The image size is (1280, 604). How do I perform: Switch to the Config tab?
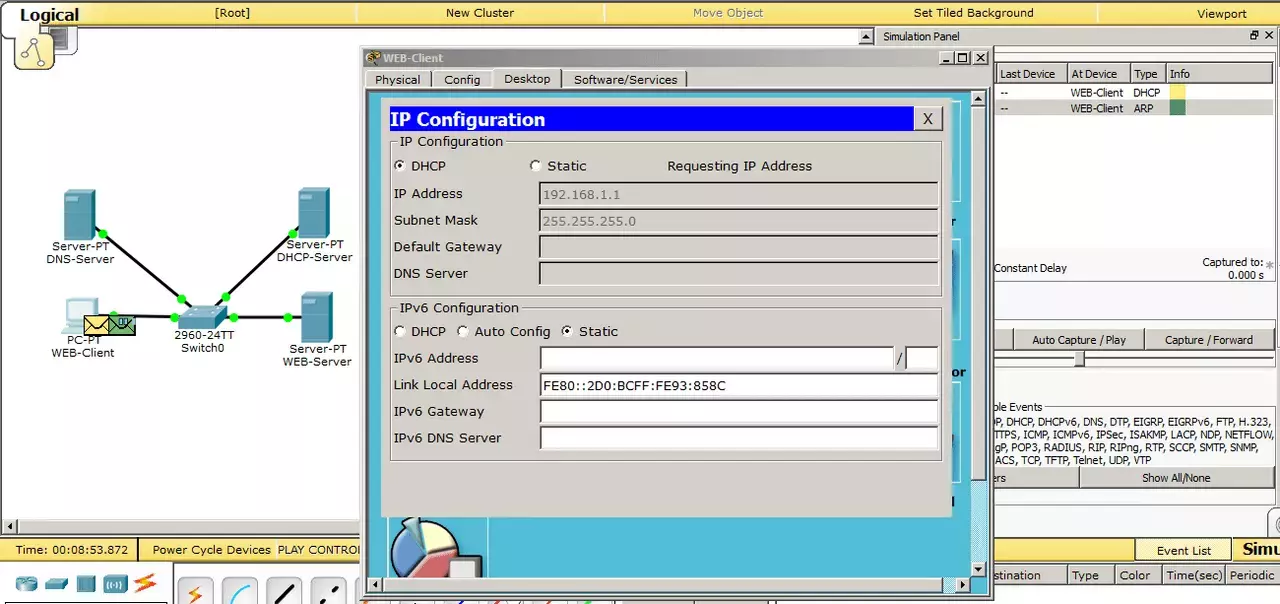click(x=462, y=80)
